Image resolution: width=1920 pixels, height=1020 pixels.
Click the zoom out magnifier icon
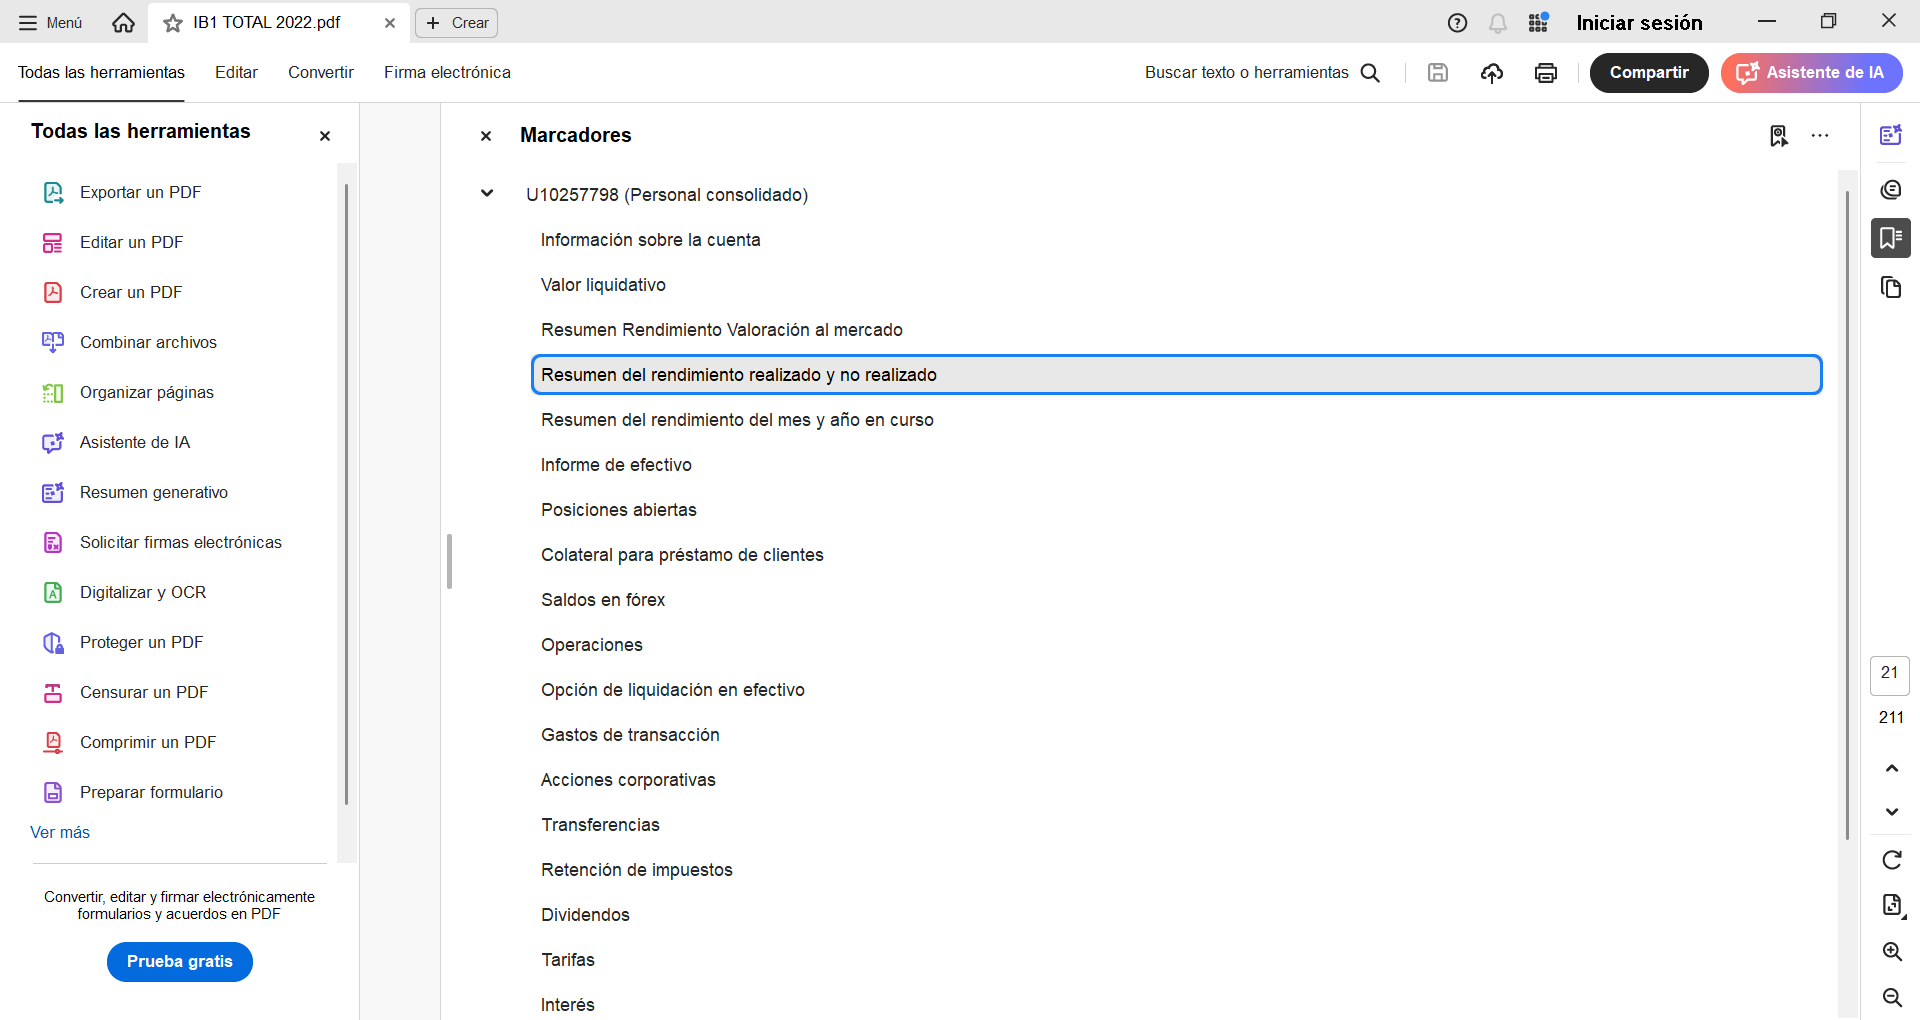coord(1892,998)
